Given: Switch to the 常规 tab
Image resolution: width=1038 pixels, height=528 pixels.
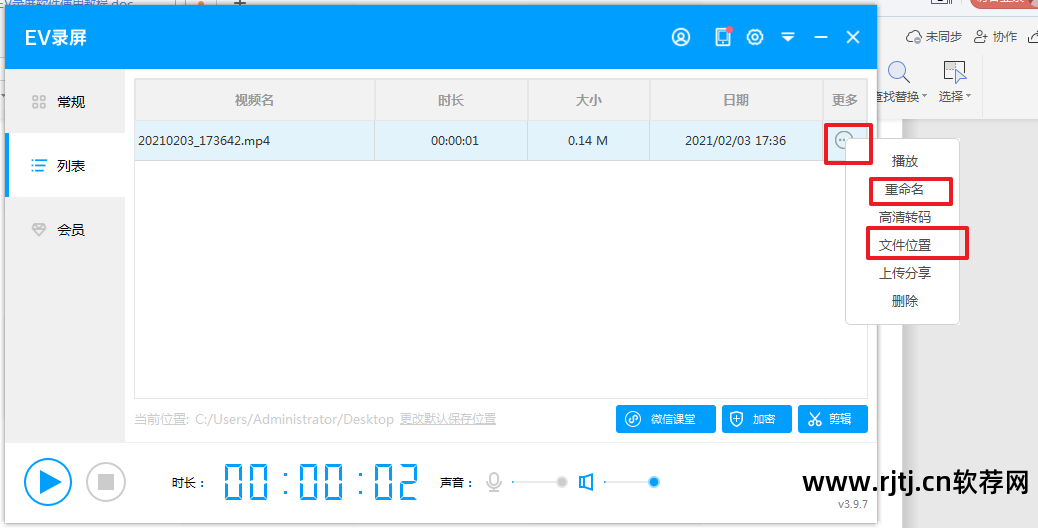Looking at the screenshot, I should click(x=65, y=101).
